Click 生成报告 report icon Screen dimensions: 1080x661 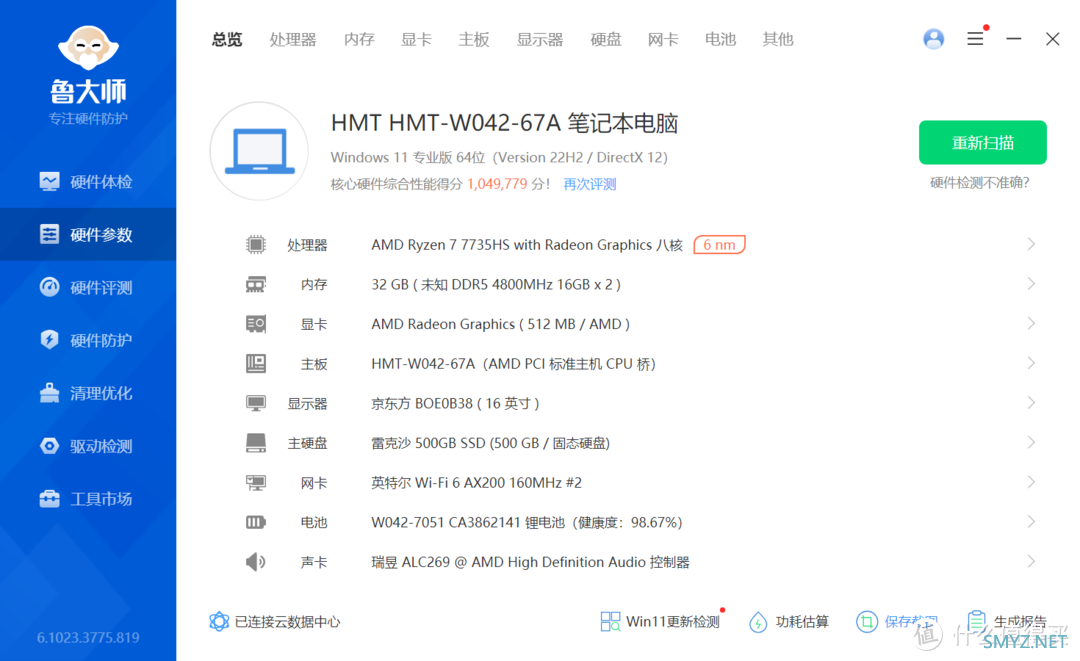coord(977,622)
